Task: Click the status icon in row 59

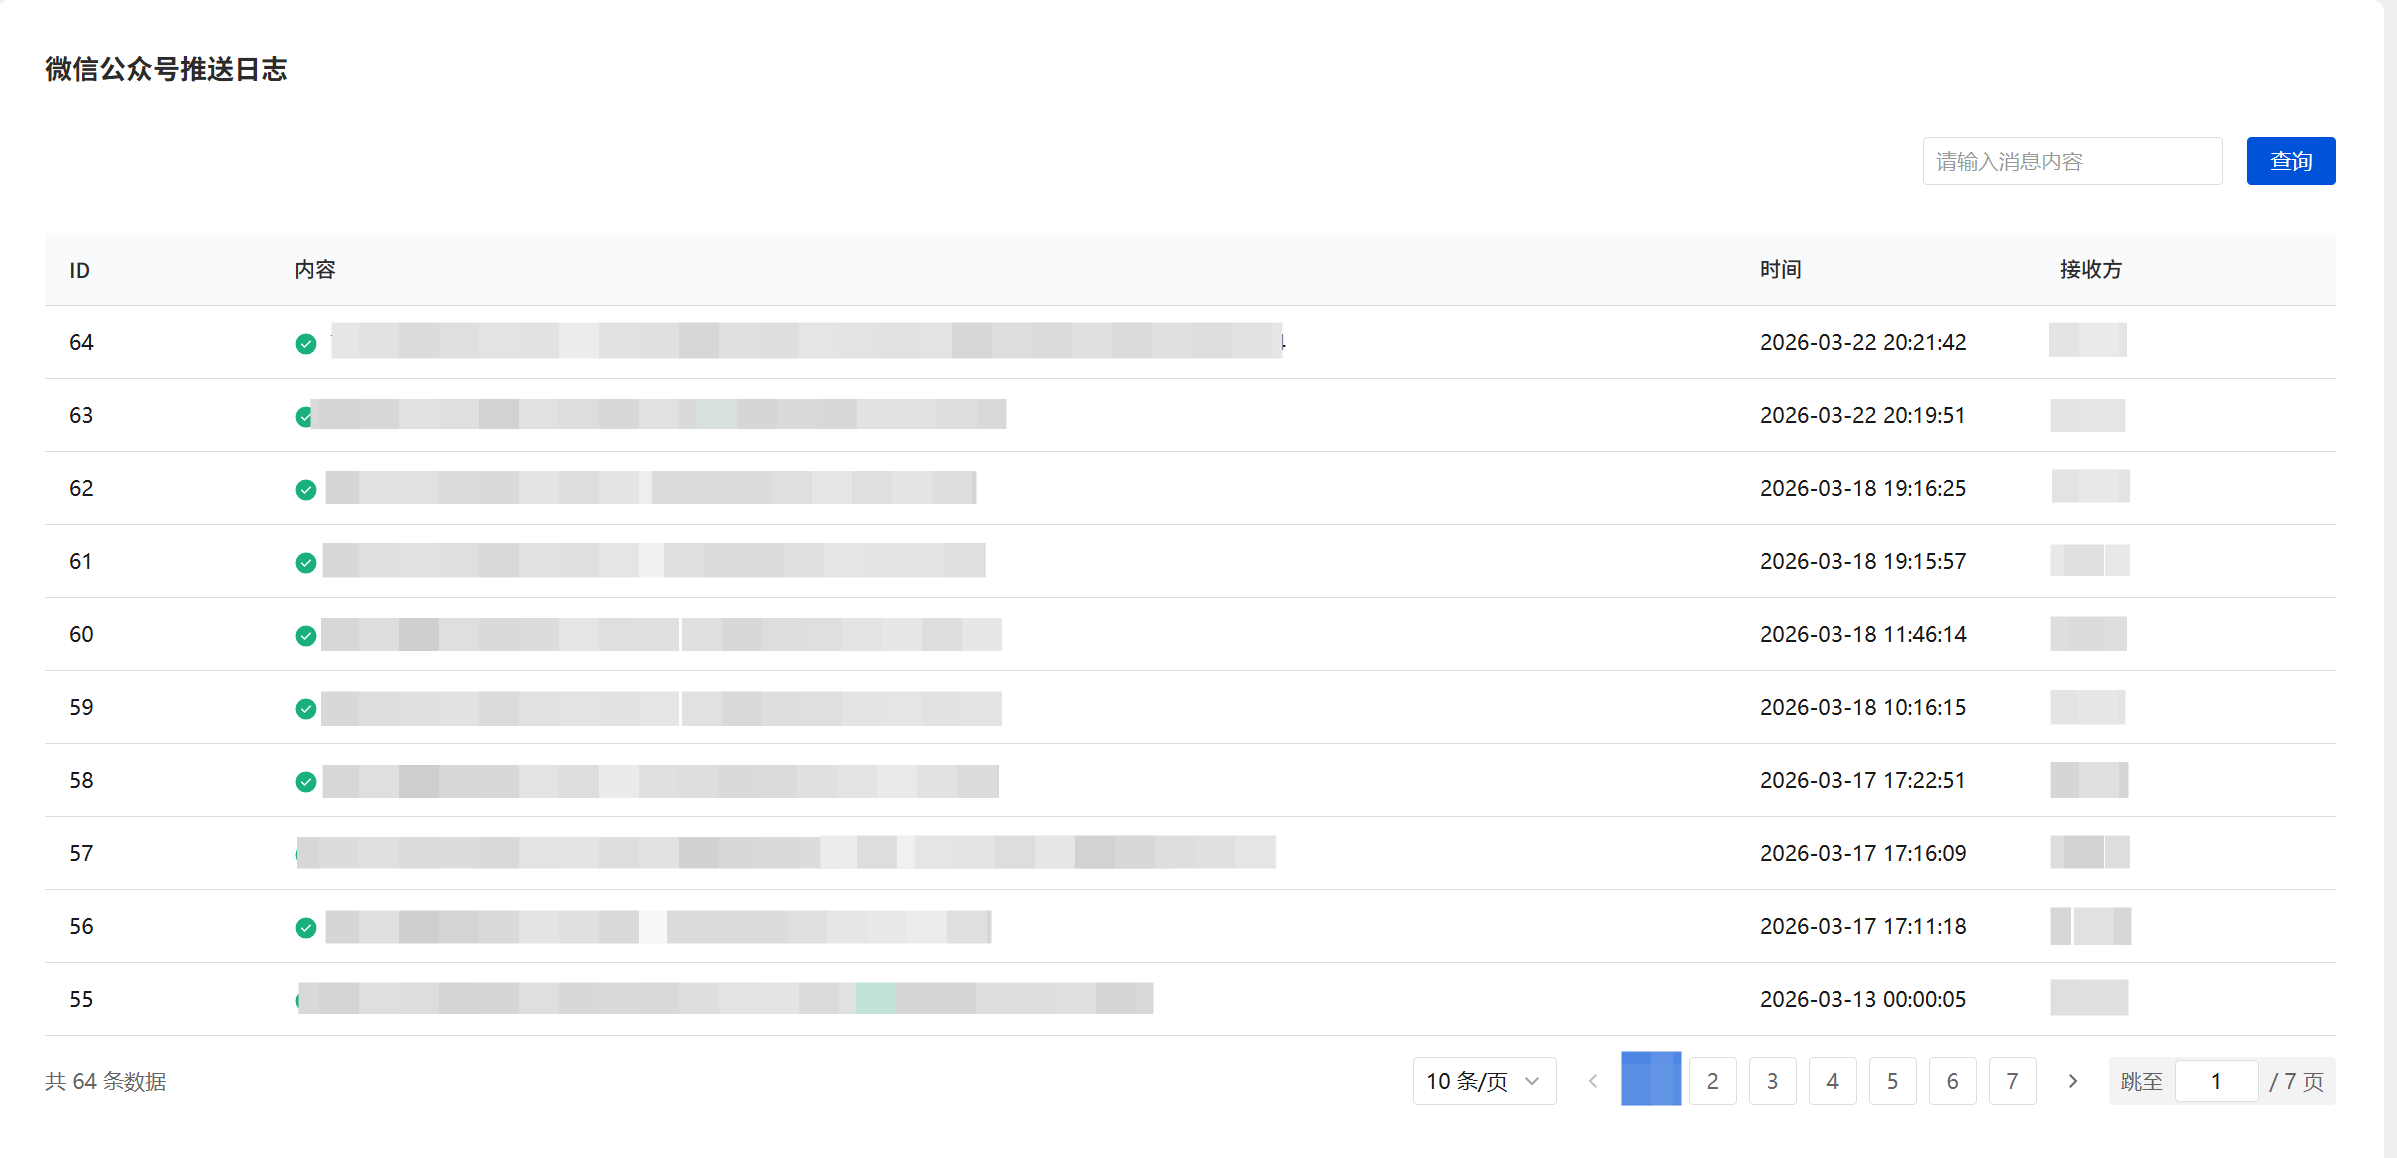Action: tap(306, 709)
